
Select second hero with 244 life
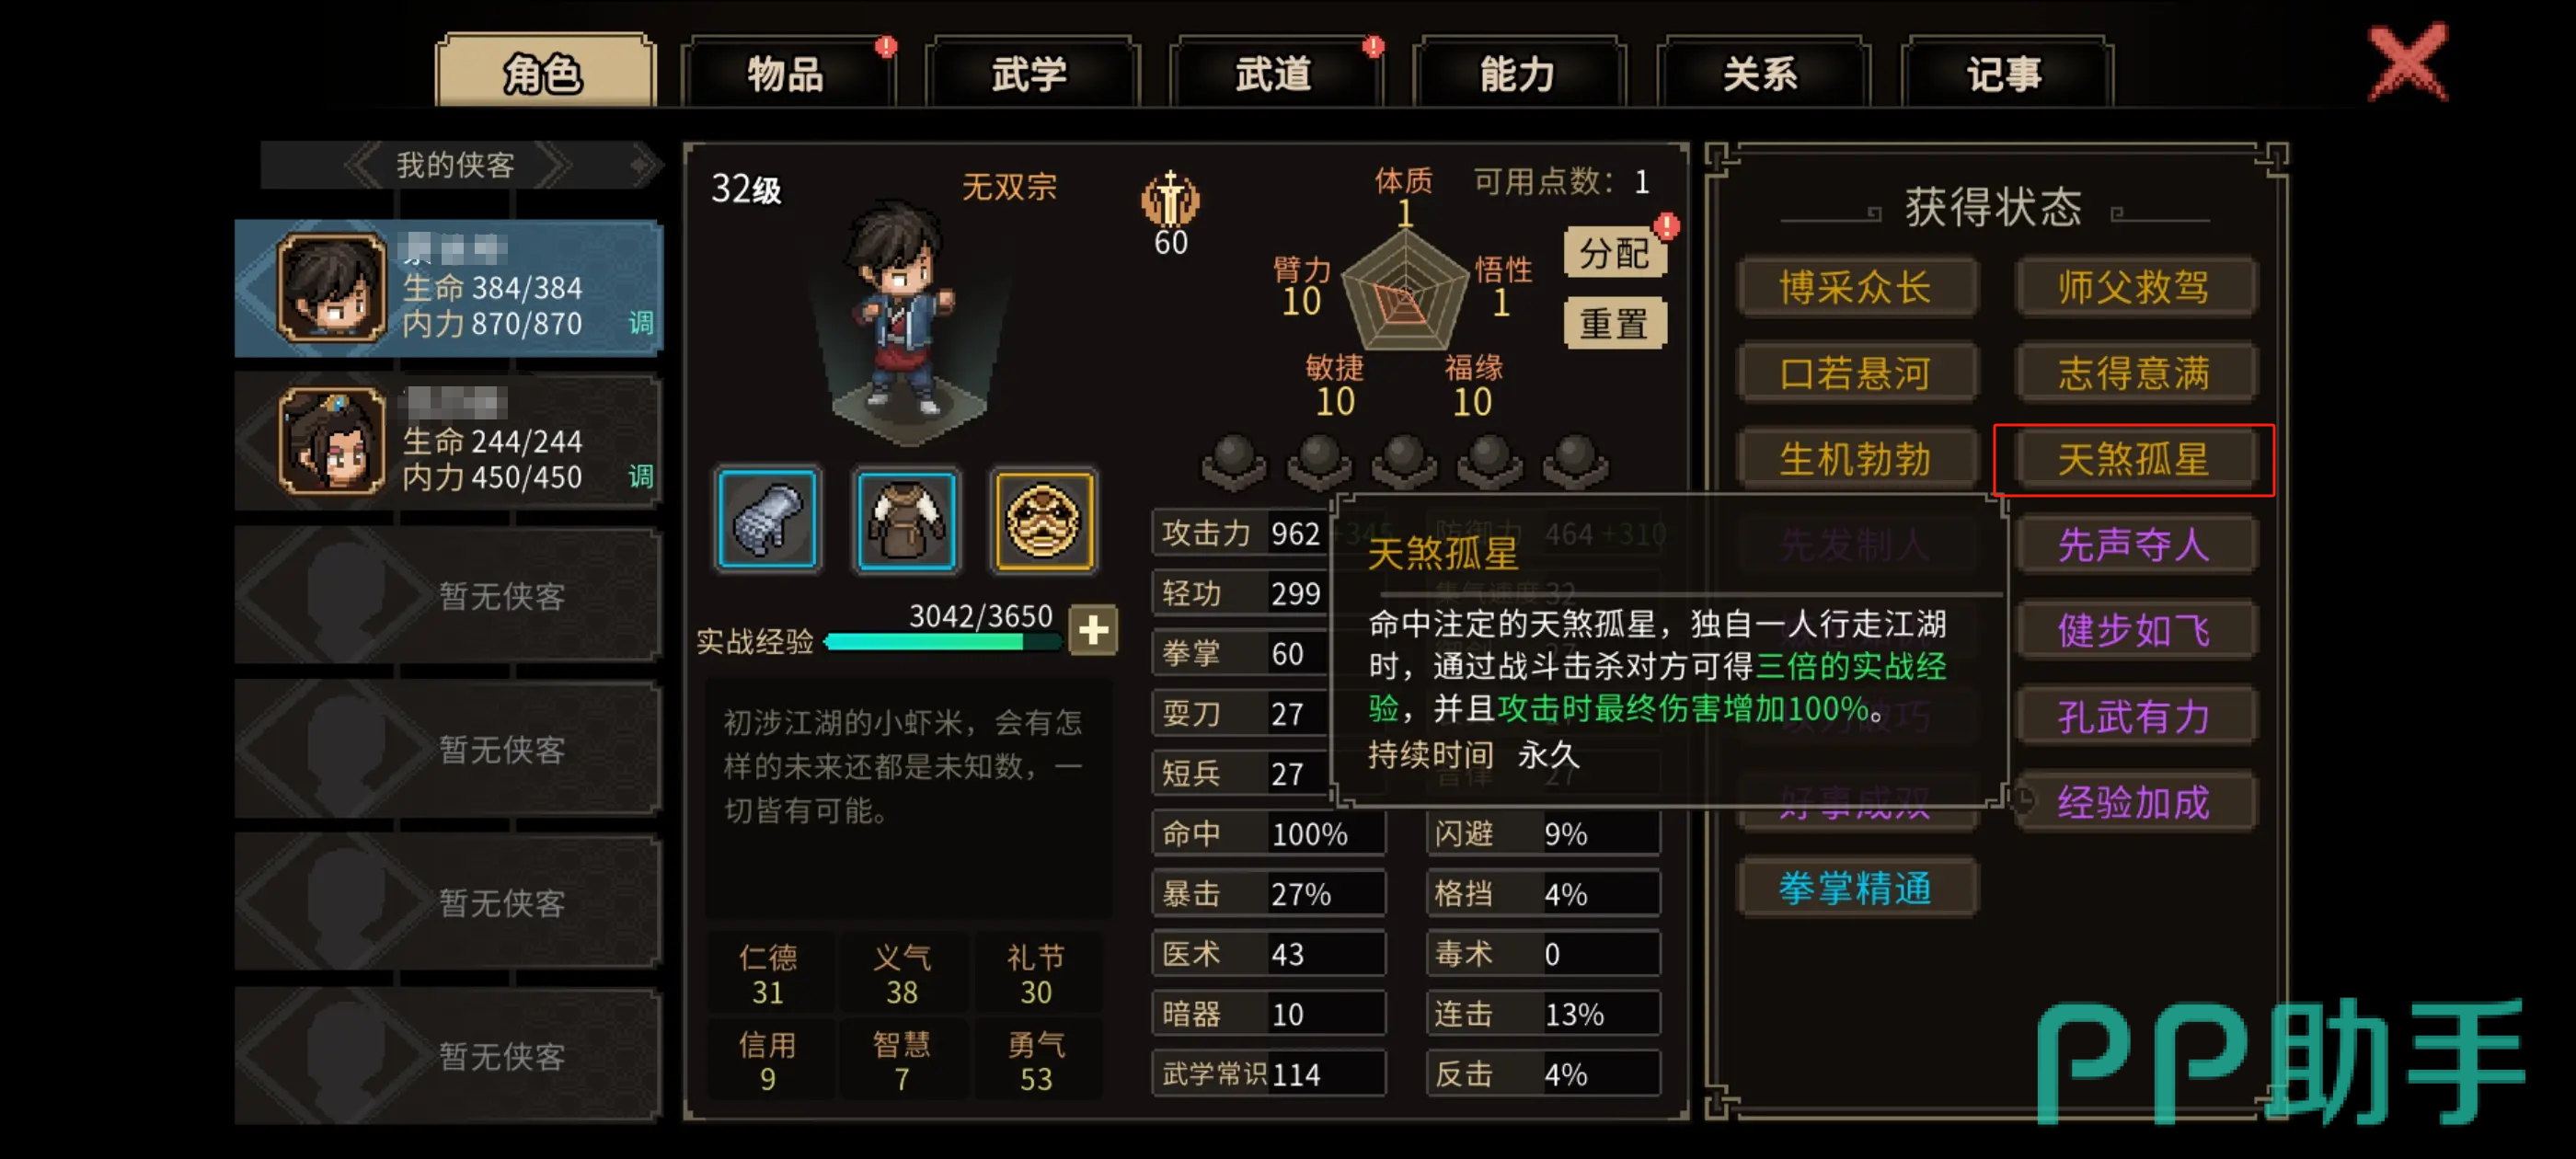click(x=448, y=441)
